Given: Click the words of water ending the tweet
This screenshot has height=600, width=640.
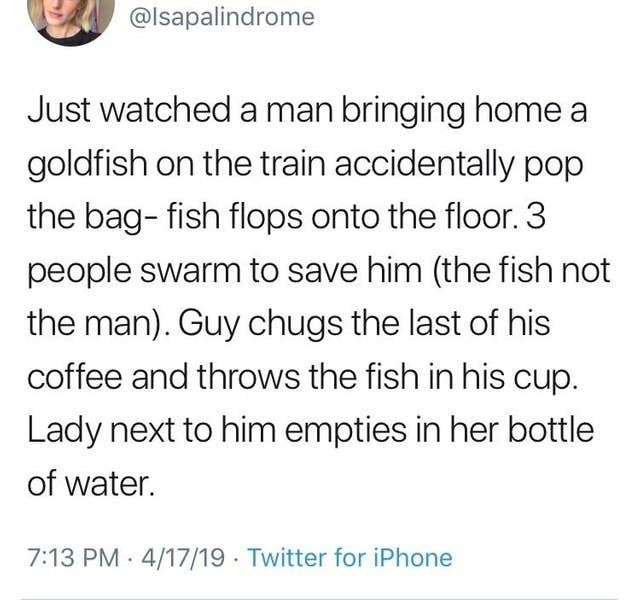Looking at the screenshot, I should point(91,483).
